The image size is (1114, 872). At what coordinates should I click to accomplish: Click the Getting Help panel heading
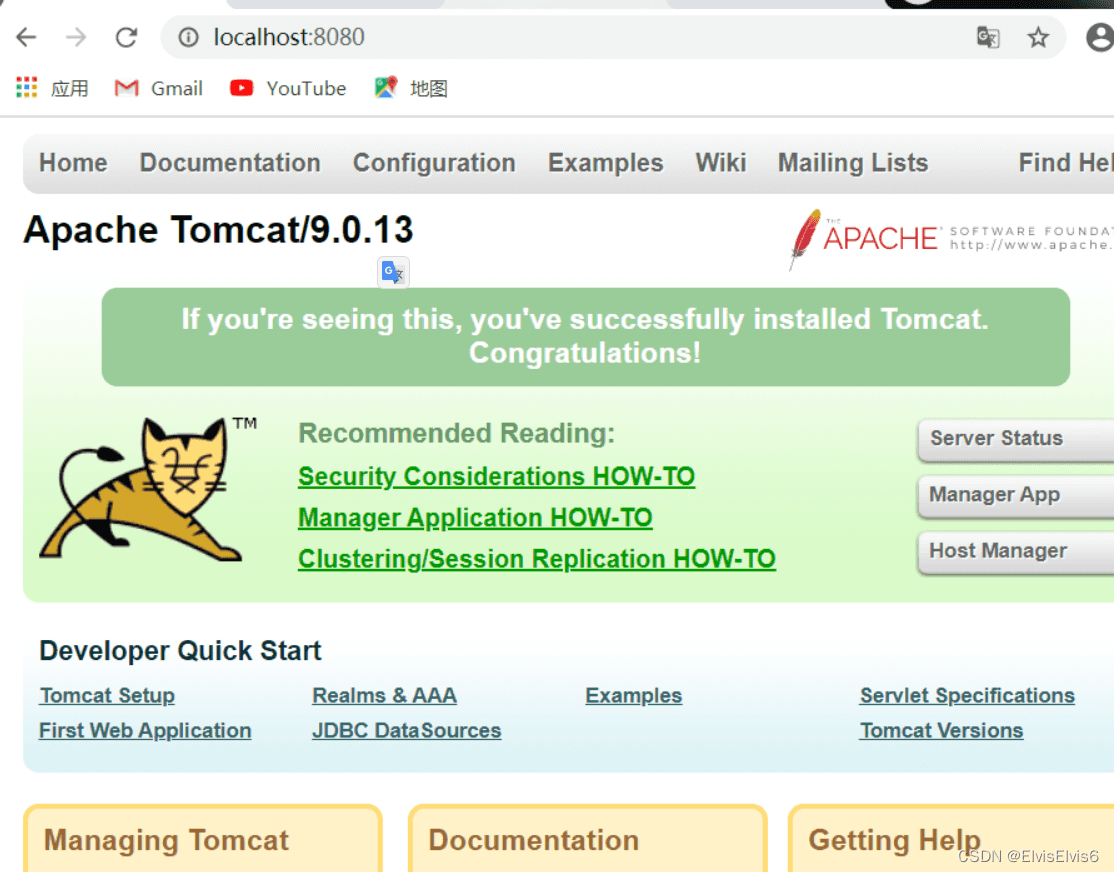[x=894, y=840]
